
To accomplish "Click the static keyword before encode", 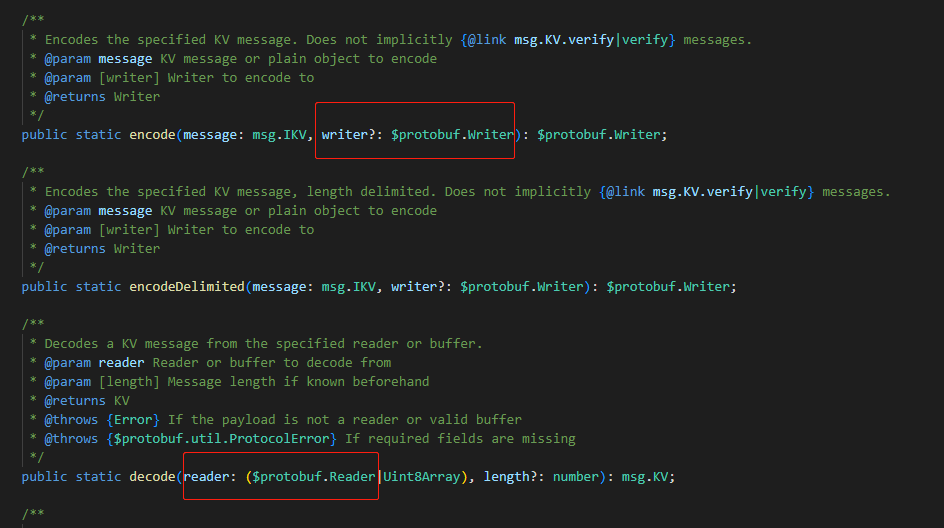I will 99,134.
